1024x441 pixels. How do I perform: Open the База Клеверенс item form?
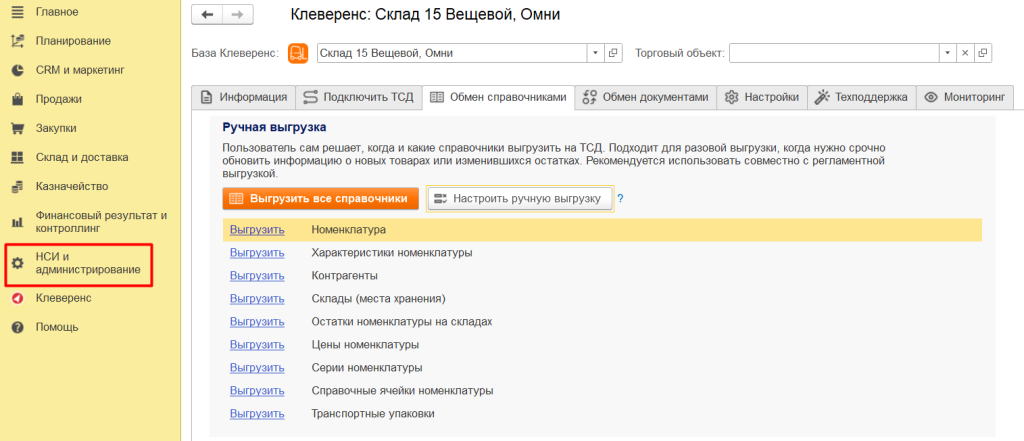613,54
